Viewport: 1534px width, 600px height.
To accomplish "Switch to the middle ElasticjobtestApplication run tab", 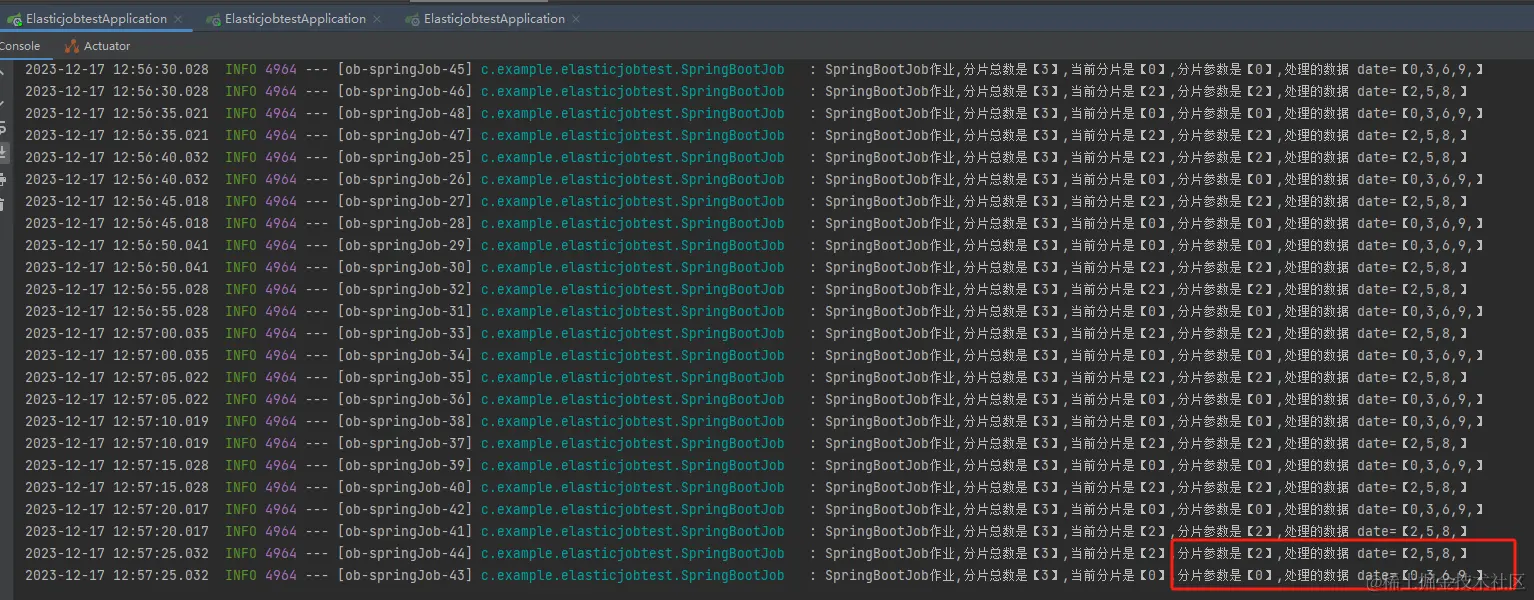I will [x=295, y=19].
